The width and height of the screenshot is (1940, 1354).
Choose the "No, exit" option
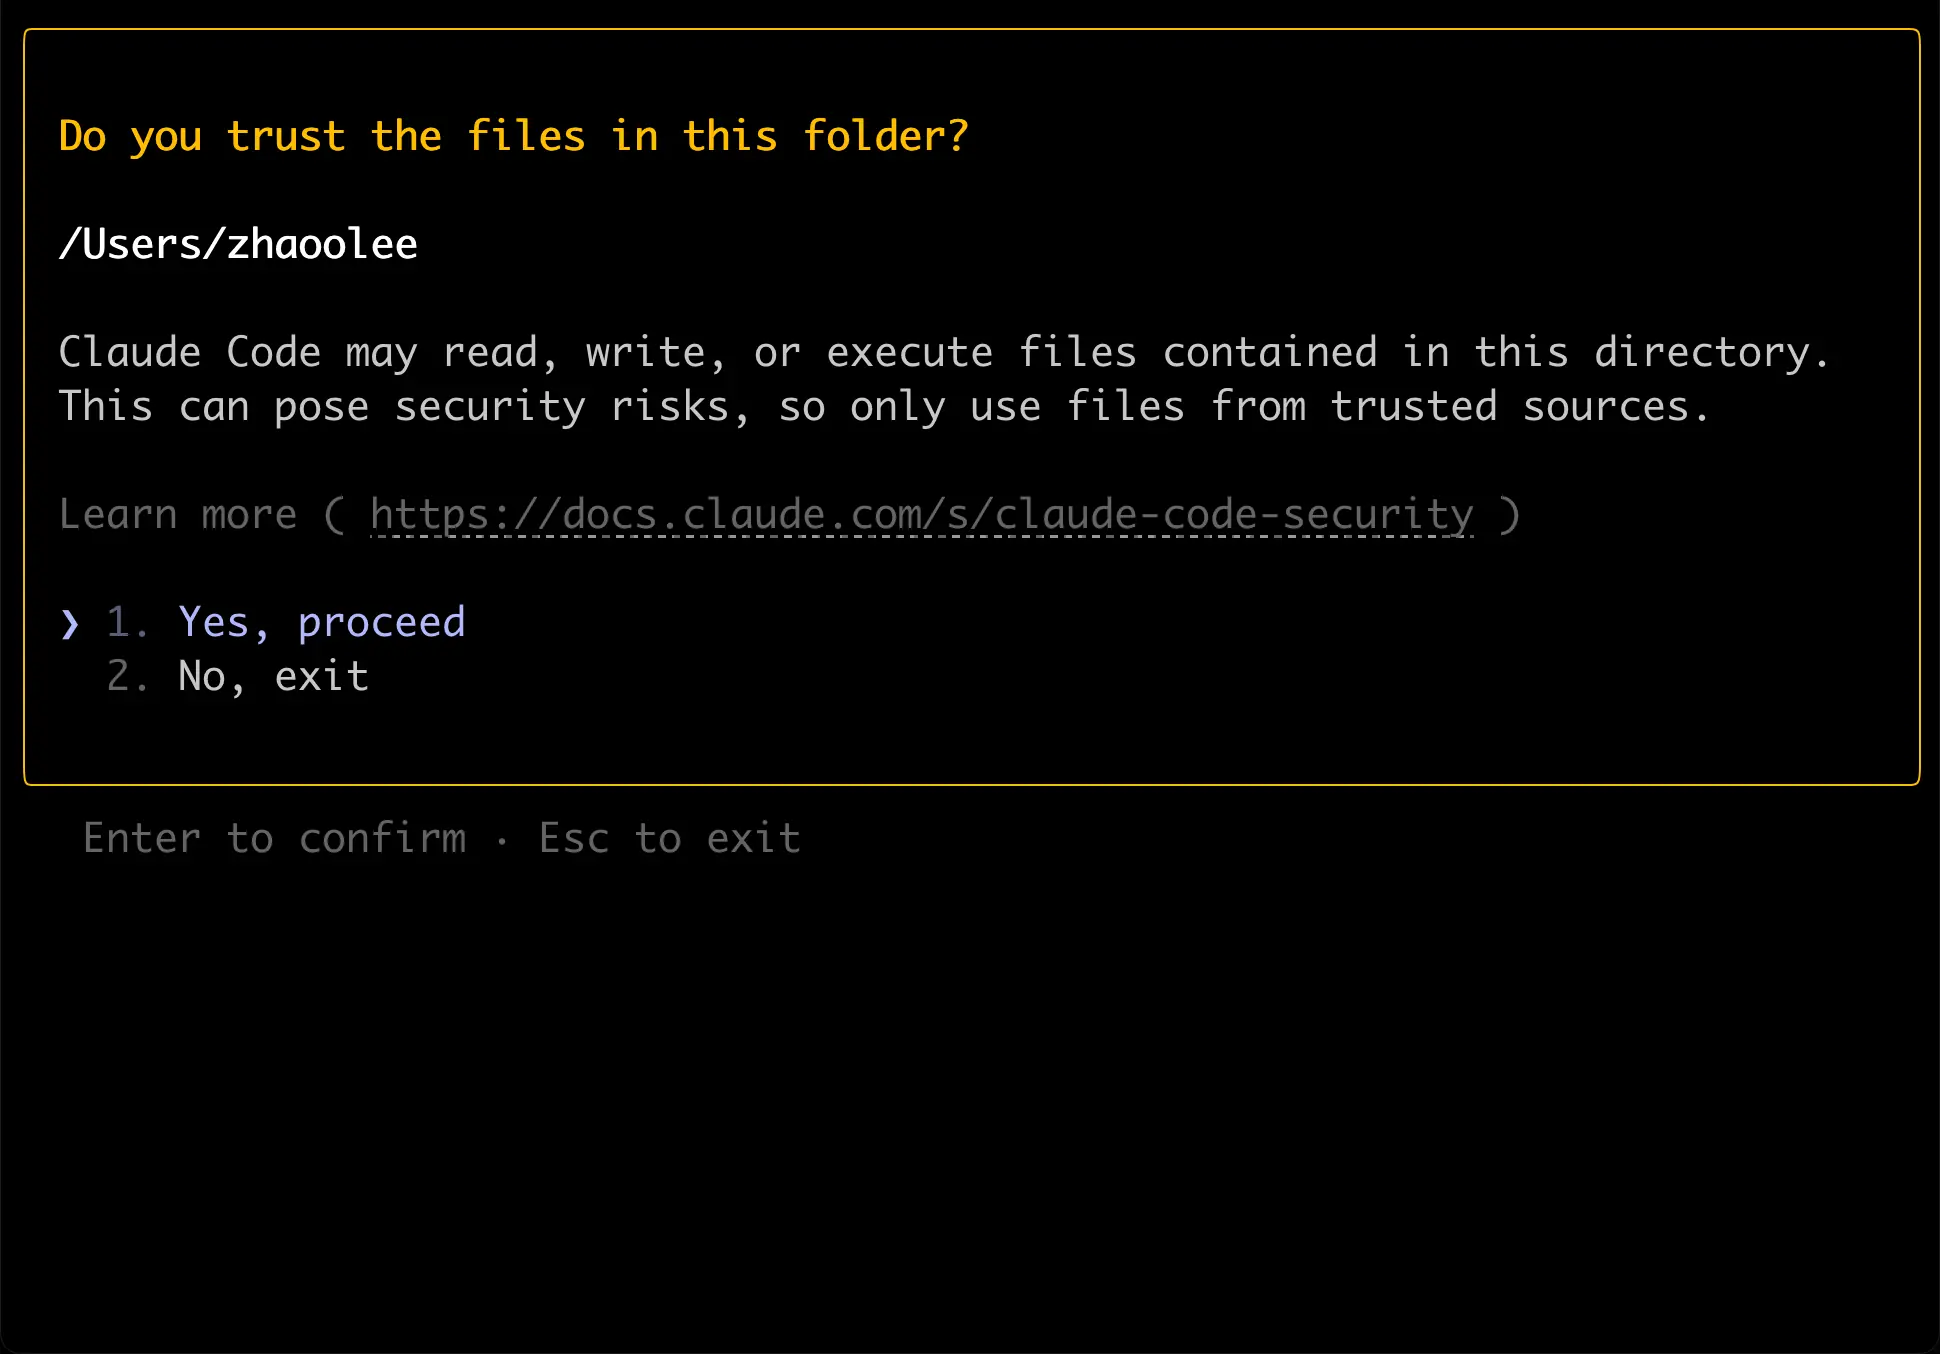pos(273,677)
